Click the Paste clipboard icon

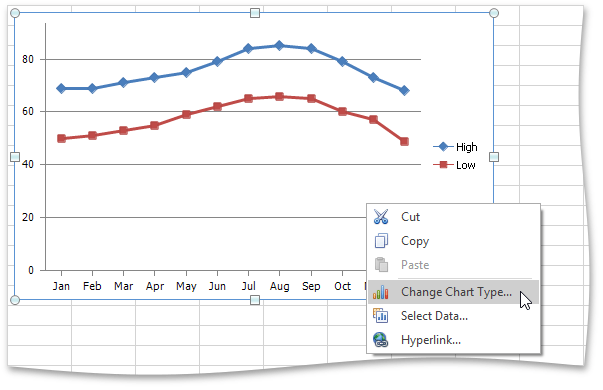coord(381,265)
